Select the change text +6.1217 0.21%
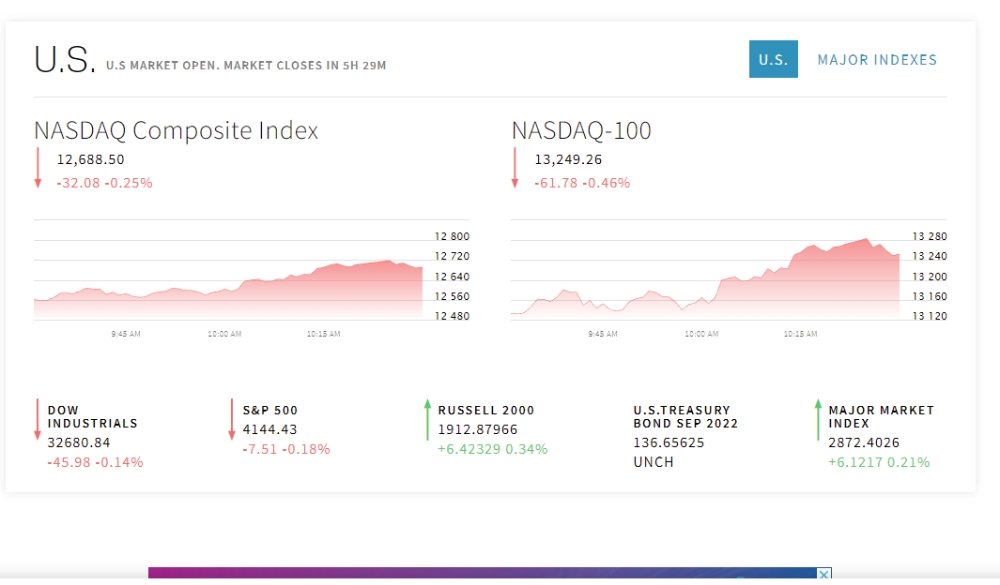The image size is (1000, 585). pyautogui.click(x=879, y=463)
